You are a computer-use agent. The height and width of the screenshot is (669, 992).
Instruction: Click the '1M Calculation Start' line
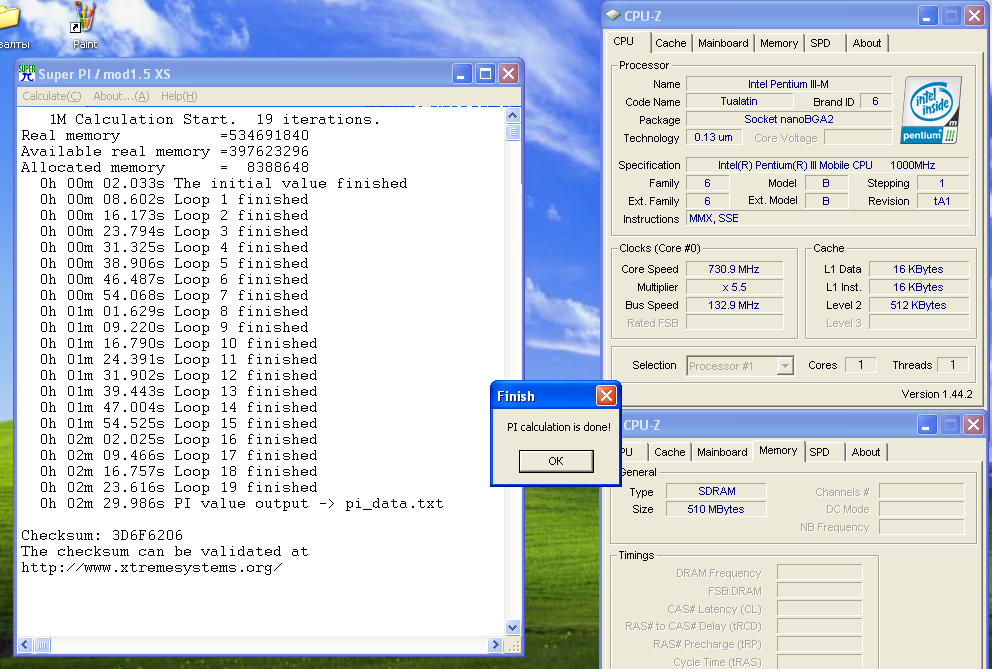(214, 119)
